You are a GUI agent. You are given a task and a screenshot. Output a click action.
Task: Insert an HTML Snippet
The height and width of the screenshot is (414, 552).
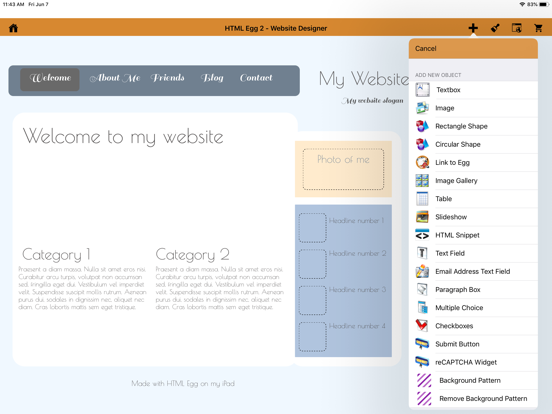(473, 235)
